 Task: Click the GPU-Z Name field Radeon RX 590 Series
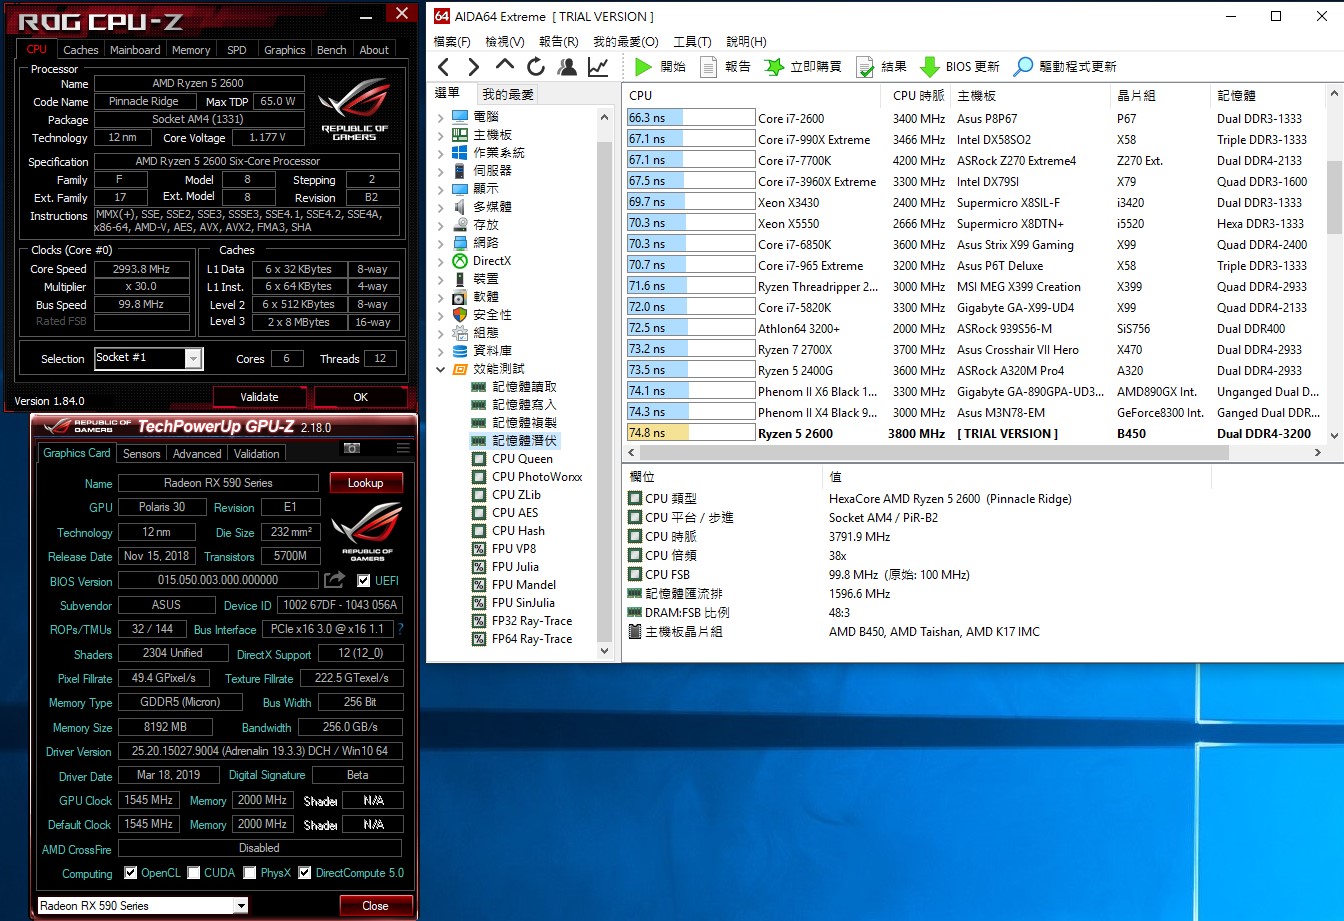click(218, 483)
